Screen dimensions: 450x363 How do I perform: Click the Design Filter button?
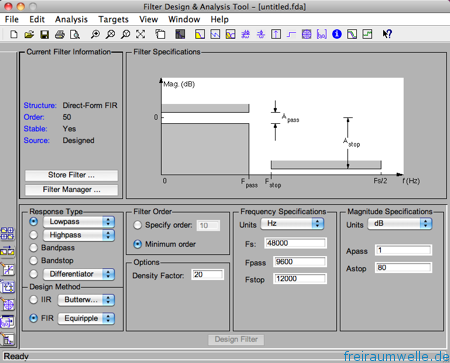[236, 340]
